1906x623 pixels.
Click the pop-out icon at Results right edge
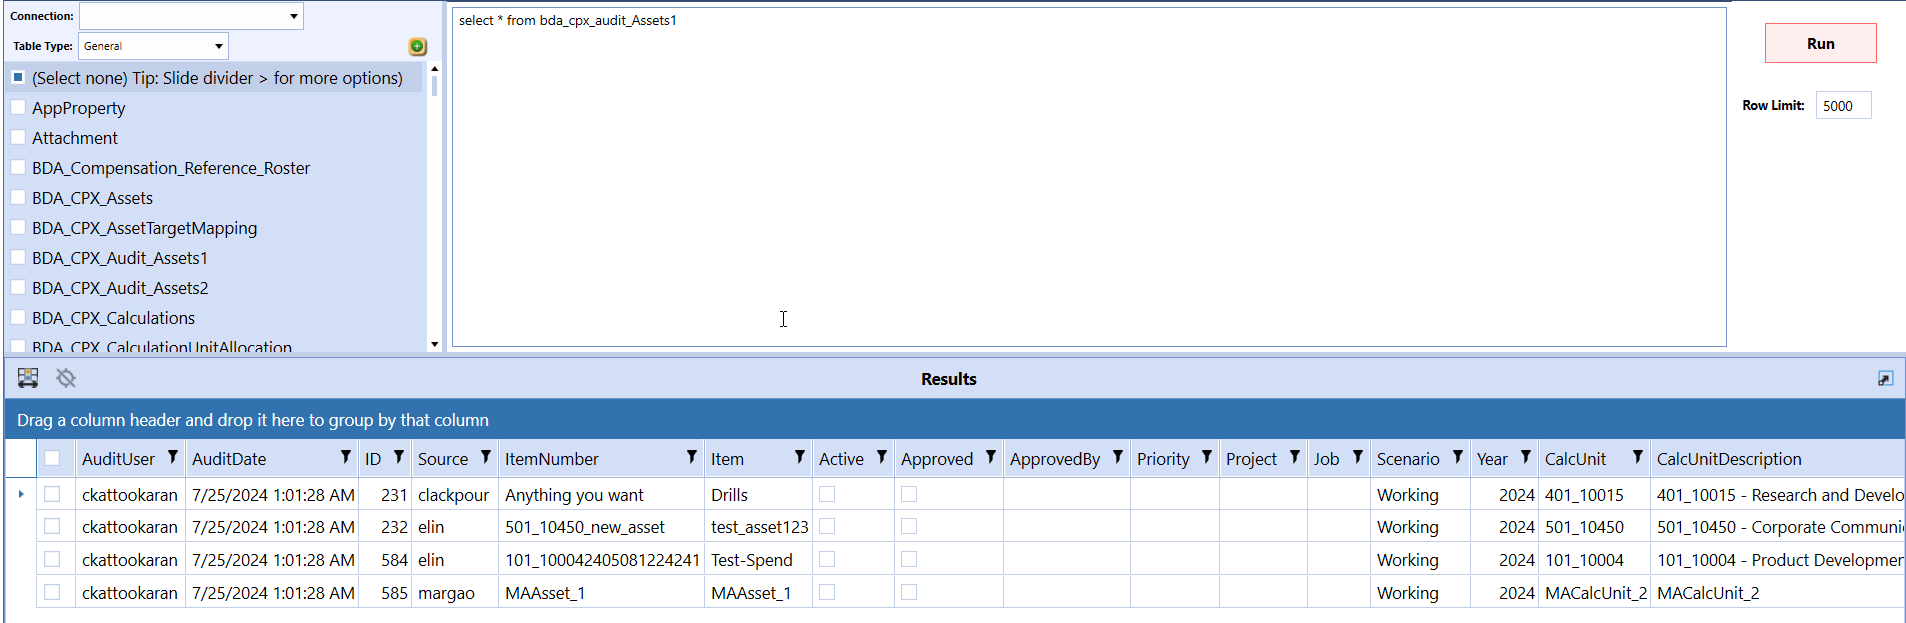click(1885, 378)
